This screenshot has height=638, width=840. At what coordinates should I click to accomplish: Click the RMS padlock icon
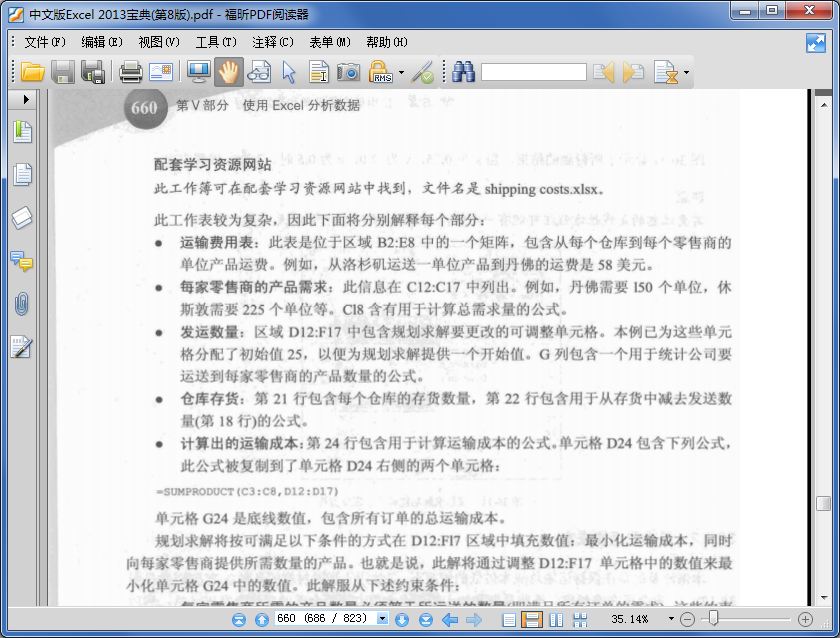pos(380,72)
